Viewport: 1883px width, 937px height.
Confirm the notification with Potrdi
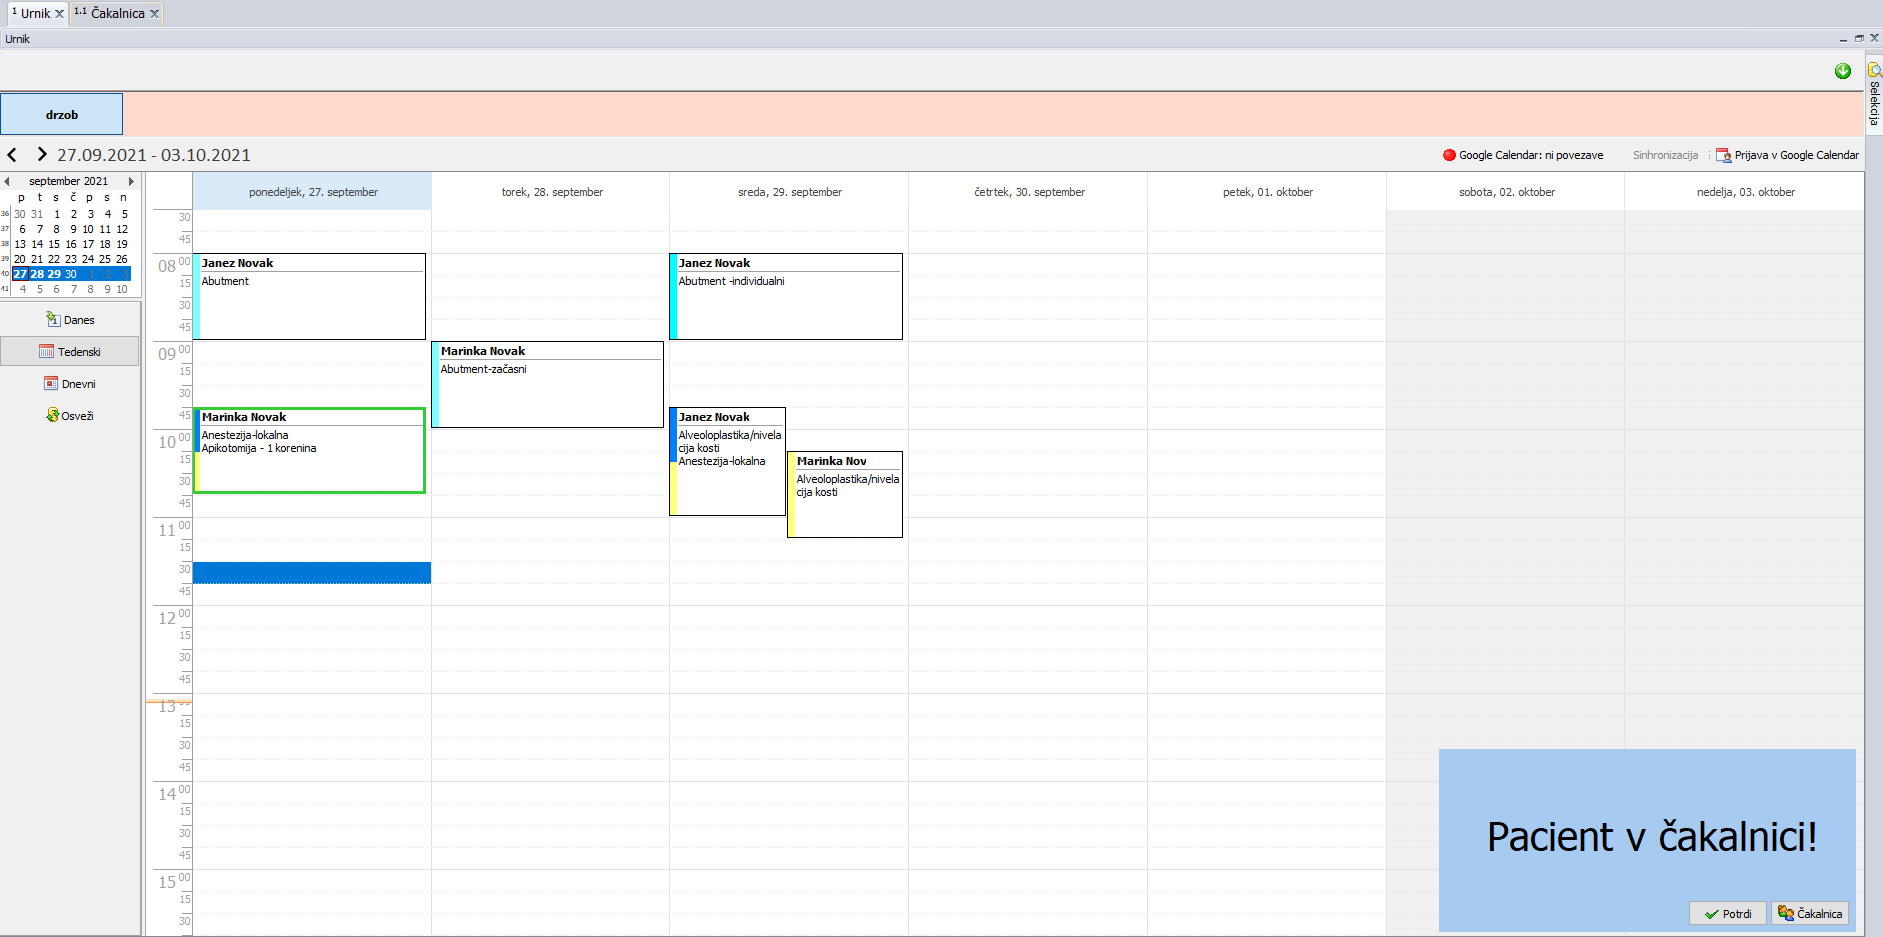point(1727,914)
